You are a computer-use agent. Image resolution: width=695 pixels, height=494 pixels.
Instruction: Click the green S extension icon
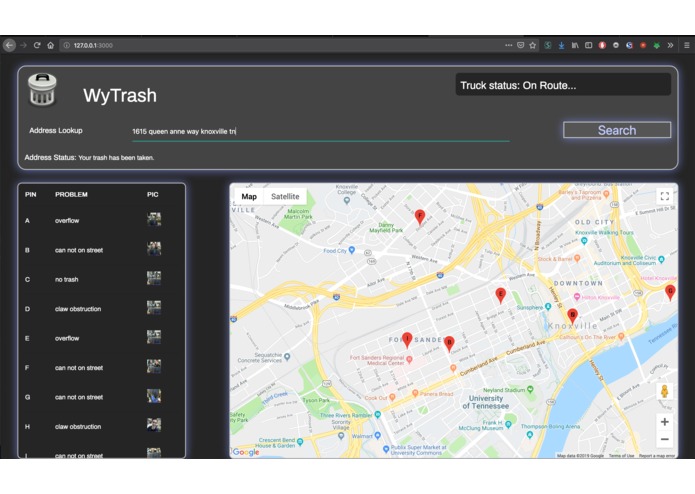[x=548, y=45]
